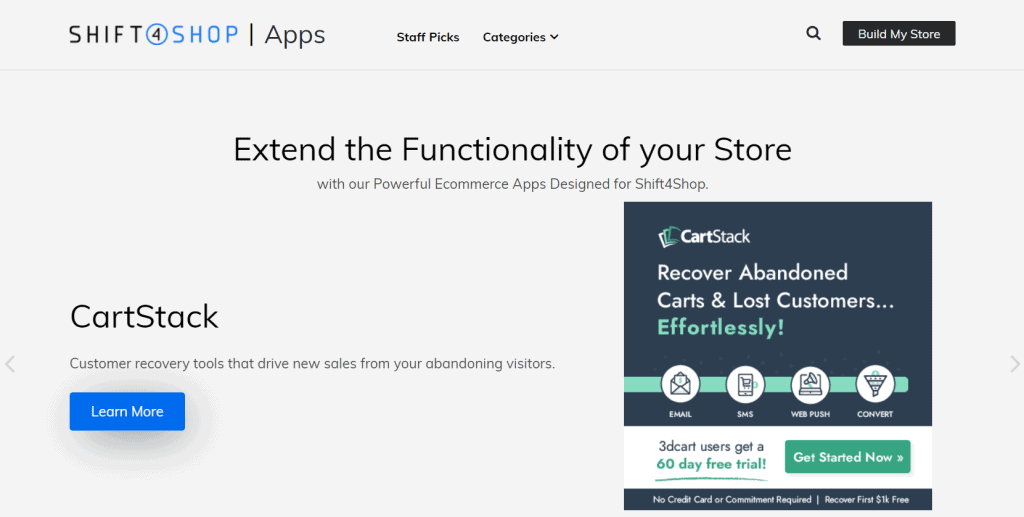Click 'Extend the Functionality of your Store' heading

[x=513, y=149]
